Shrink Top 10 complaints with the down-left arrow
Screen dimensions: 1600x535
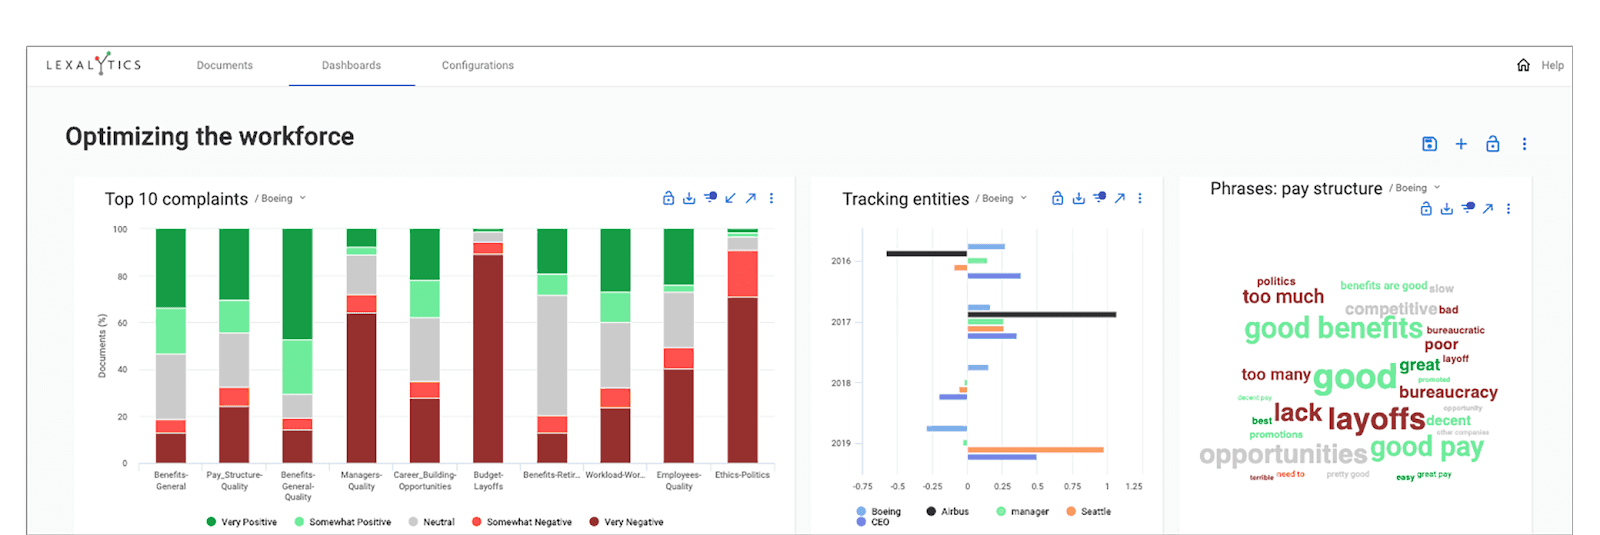[730, 198]
